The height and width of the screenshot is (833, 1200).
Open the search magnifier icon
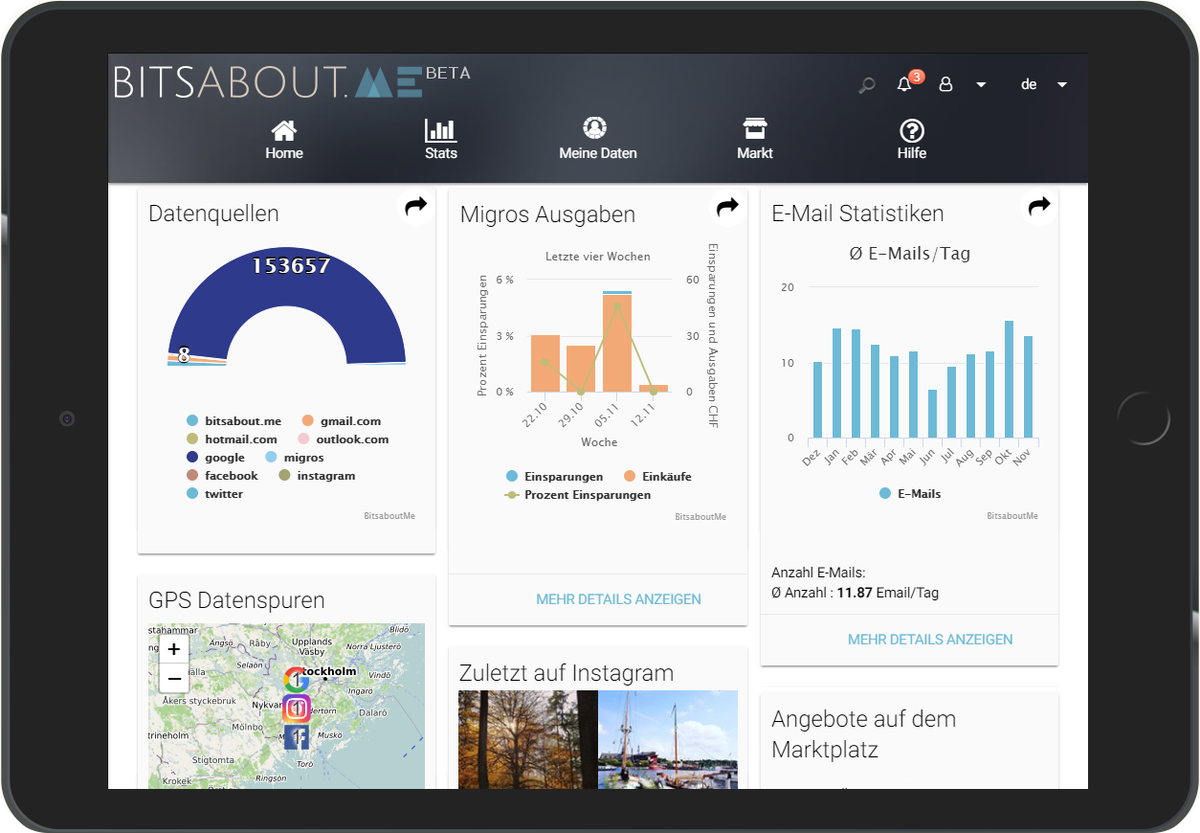tap(867, 85)
